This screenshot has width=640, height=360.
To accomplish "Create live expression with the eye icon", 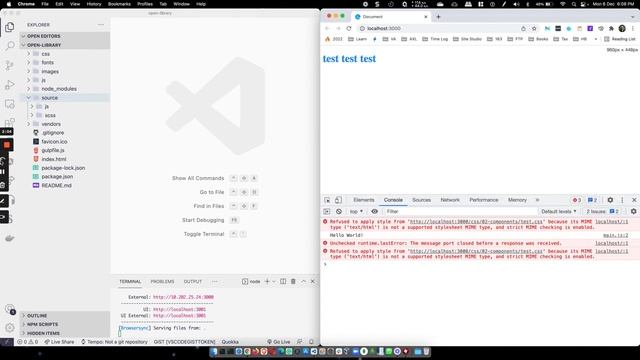I will tap(374, 211).
